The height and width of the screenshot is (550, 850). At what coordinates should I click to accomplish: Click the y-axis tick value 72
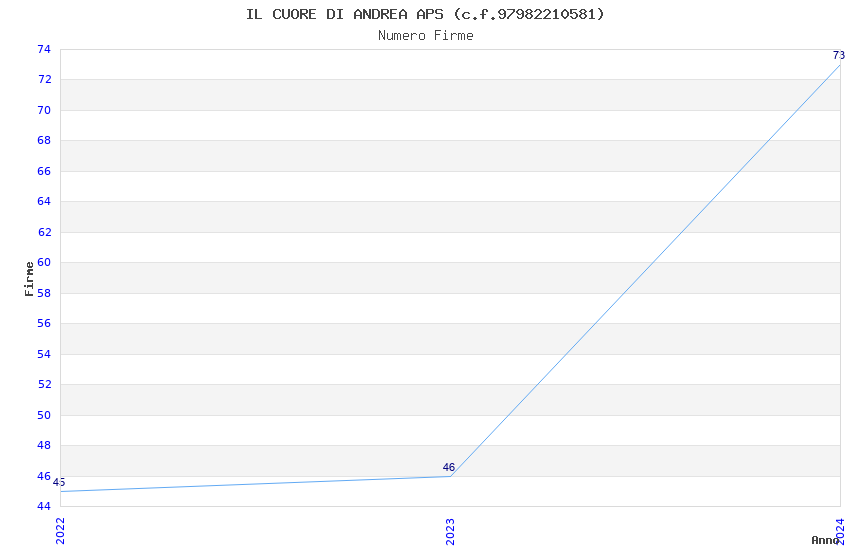(44, 80)
